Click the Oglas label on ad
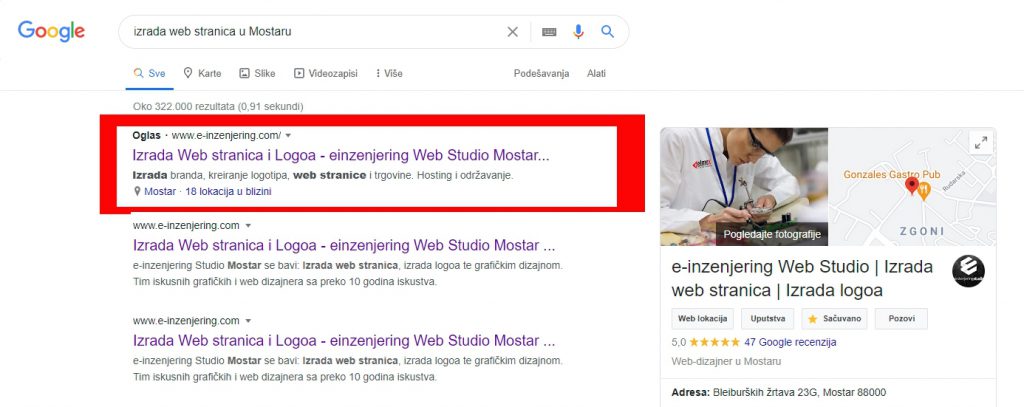1024x407 pixels. pyautogui.click(x=146, y=135)
